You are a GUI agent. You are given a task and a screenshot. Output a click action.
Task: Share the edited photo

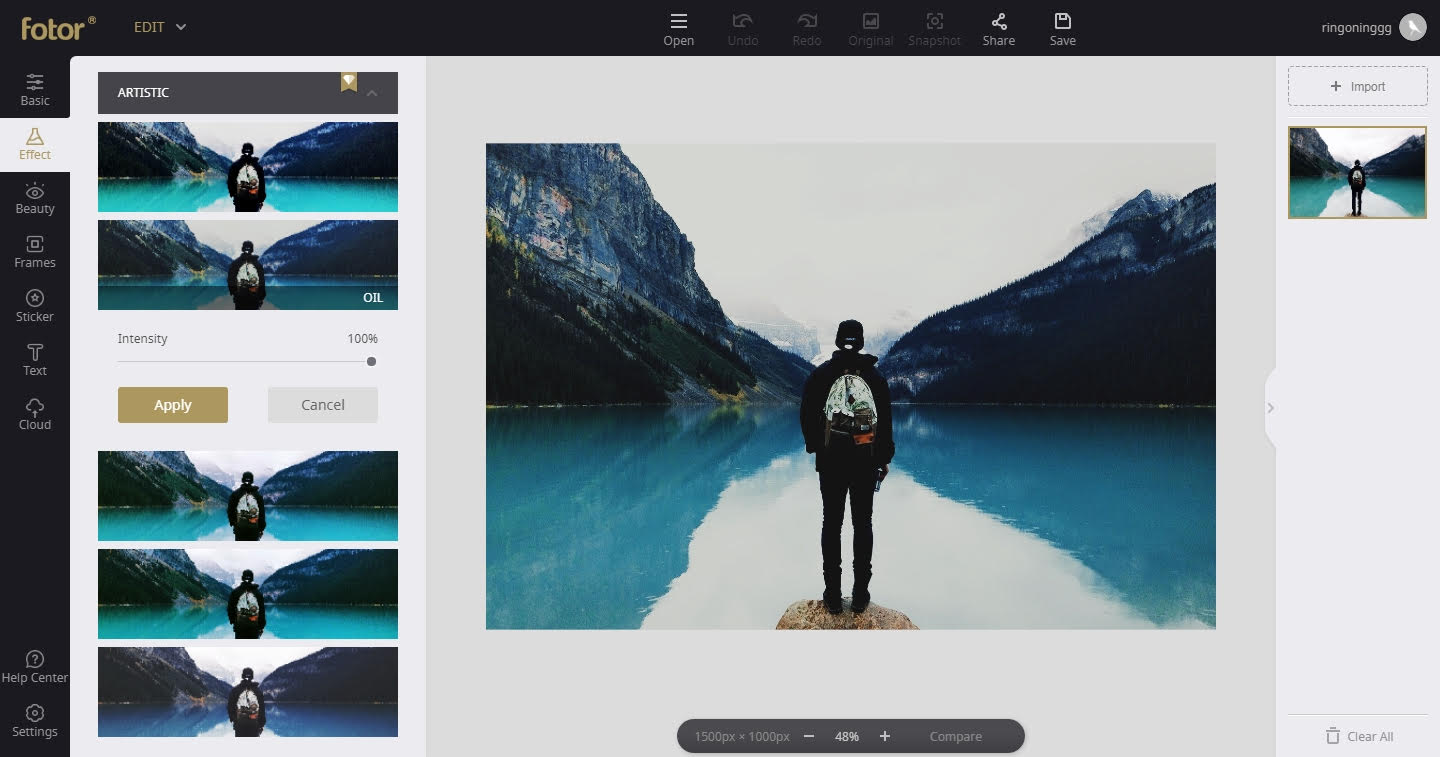point(999,29)
